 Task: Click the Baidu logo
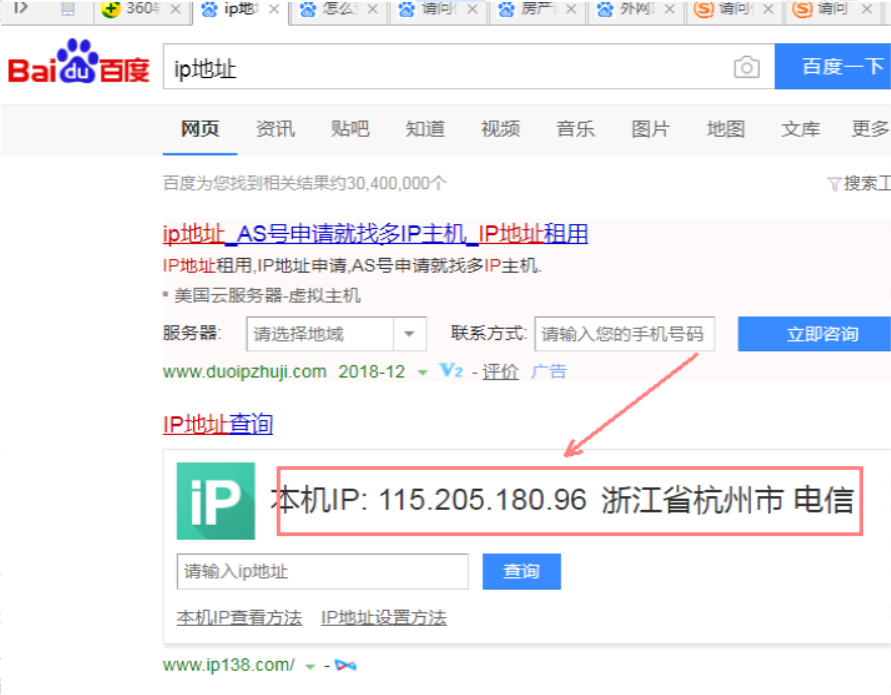coord(78,63)
